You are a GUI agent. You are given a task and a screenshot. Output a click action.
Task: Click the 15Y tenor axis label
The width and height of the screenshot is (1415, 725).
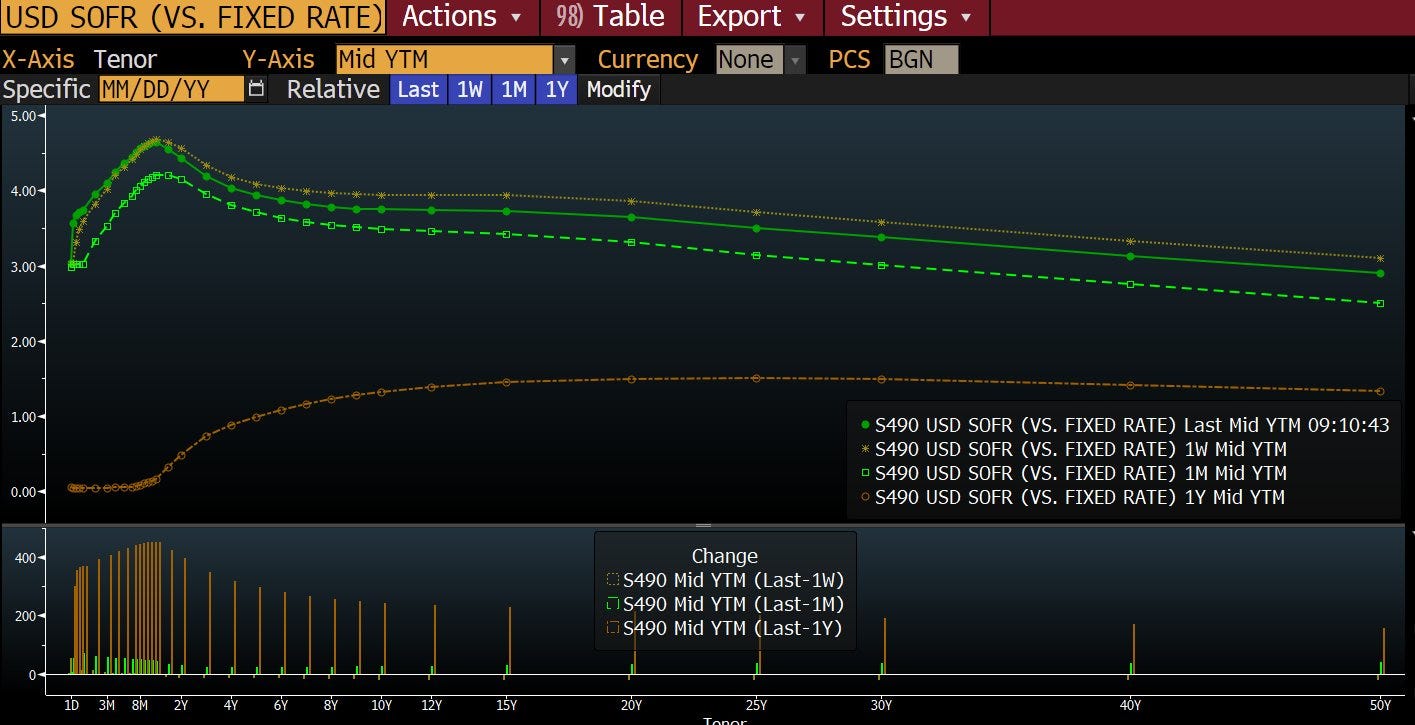506,705
